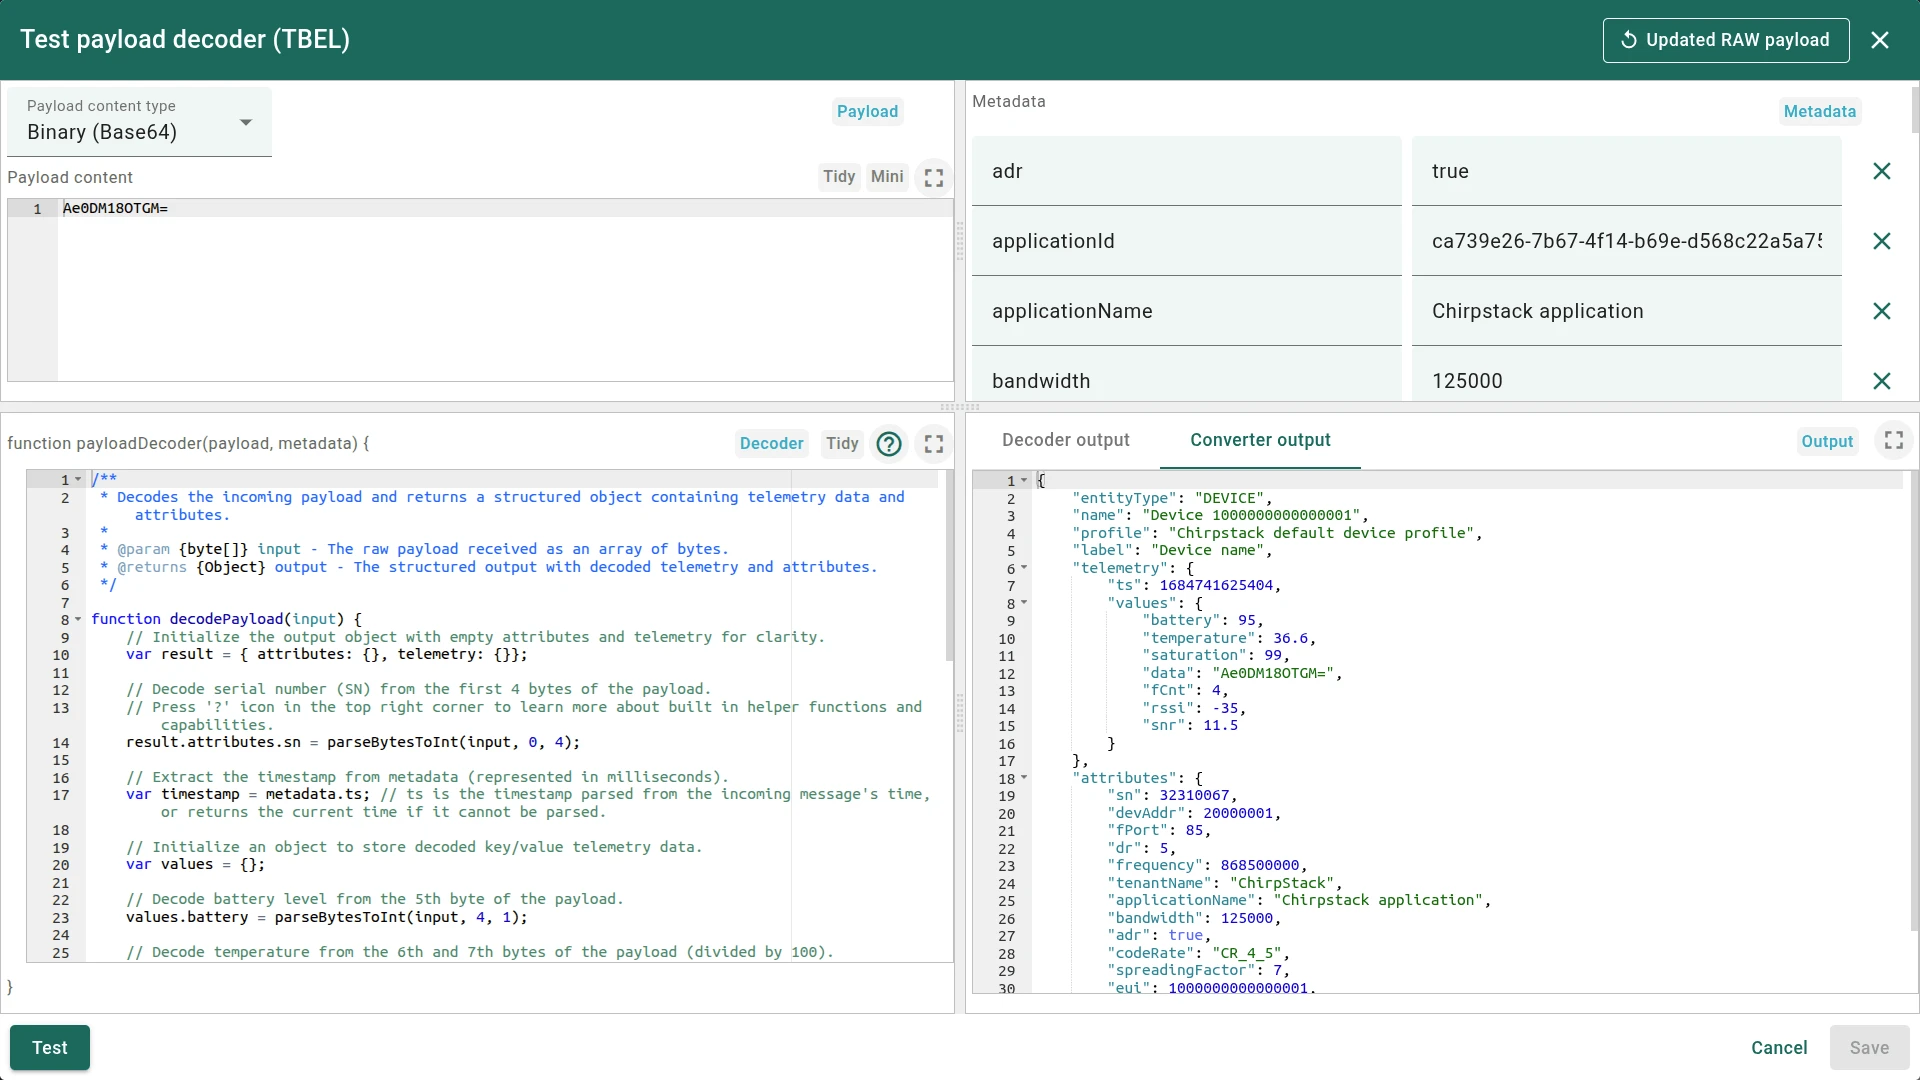This screenshot has width=1920, height=1080.
Task: Click the "entityType": "DEVICE" output line
Action: (1172, 498)
